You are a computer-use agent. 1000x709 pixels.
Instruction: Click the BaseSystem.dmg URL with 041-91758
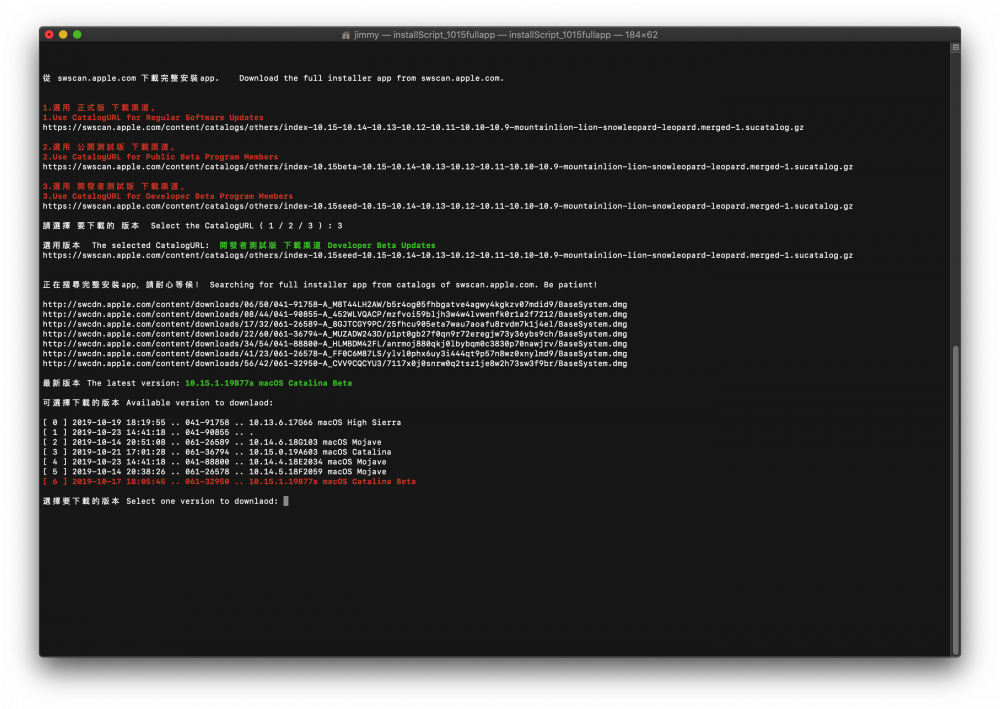click(335, 305)
